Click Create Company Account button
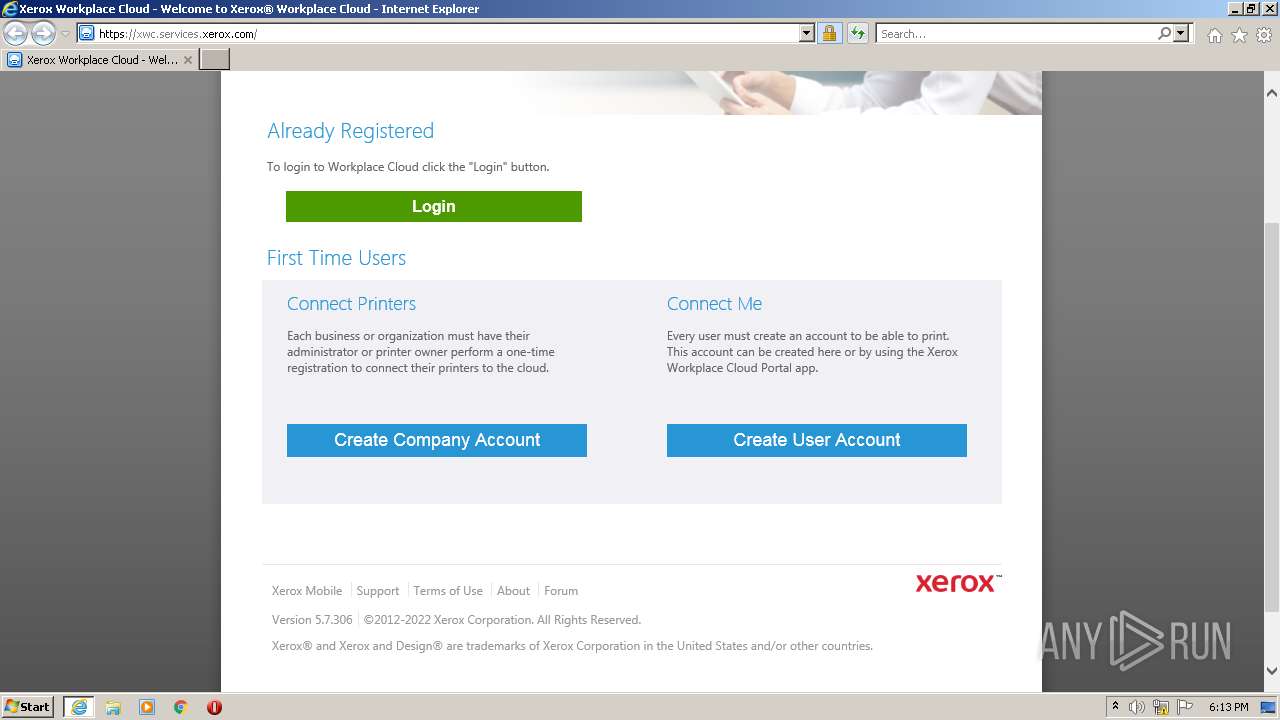Image resolution: width=1280 pixels, height=720 pixels. 437,440
